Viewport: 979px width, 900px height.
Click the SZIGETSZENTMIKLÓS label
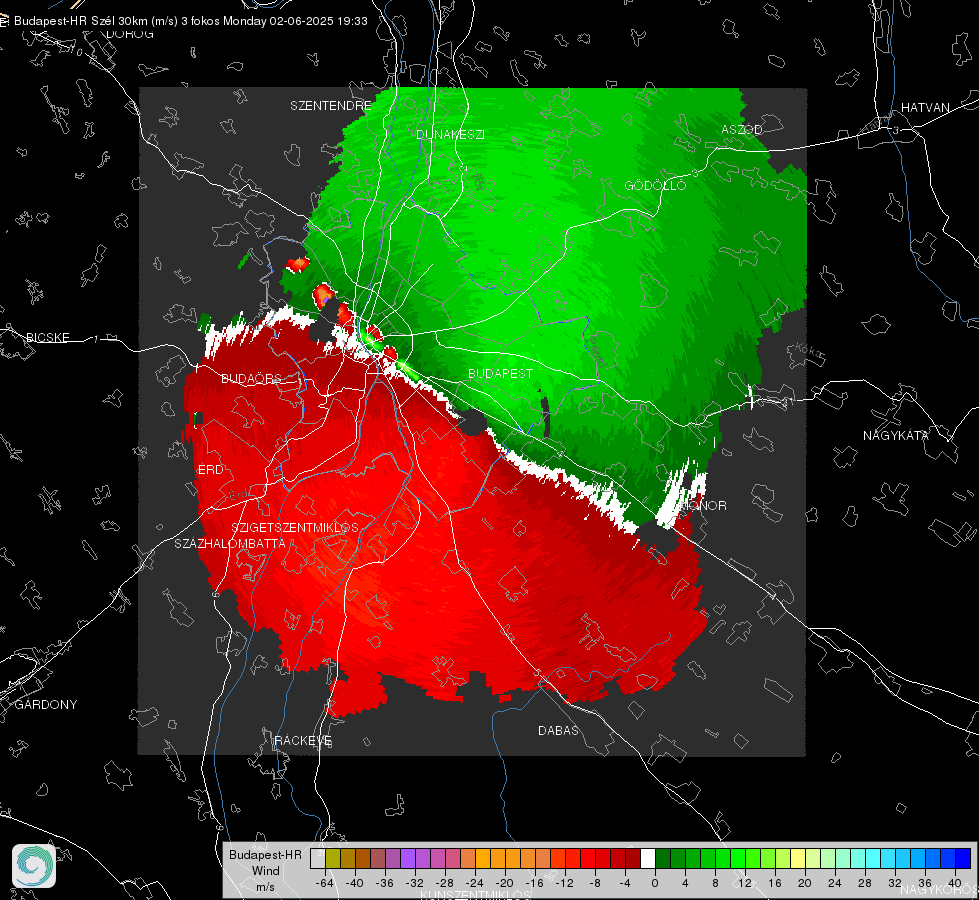tap(295, 527)
